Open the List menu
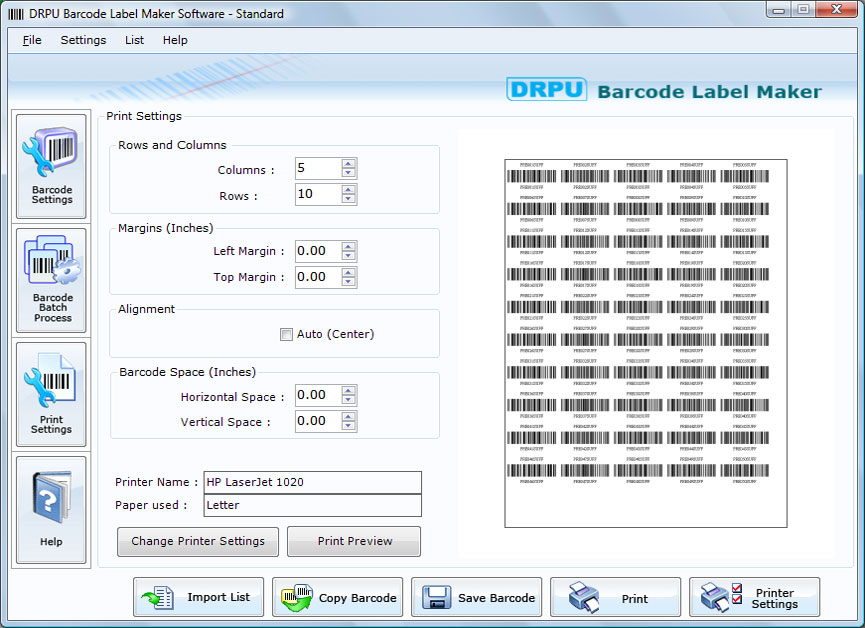Image resolution: width=865 pixels, height=628 pixels. (x=134, y=40)
